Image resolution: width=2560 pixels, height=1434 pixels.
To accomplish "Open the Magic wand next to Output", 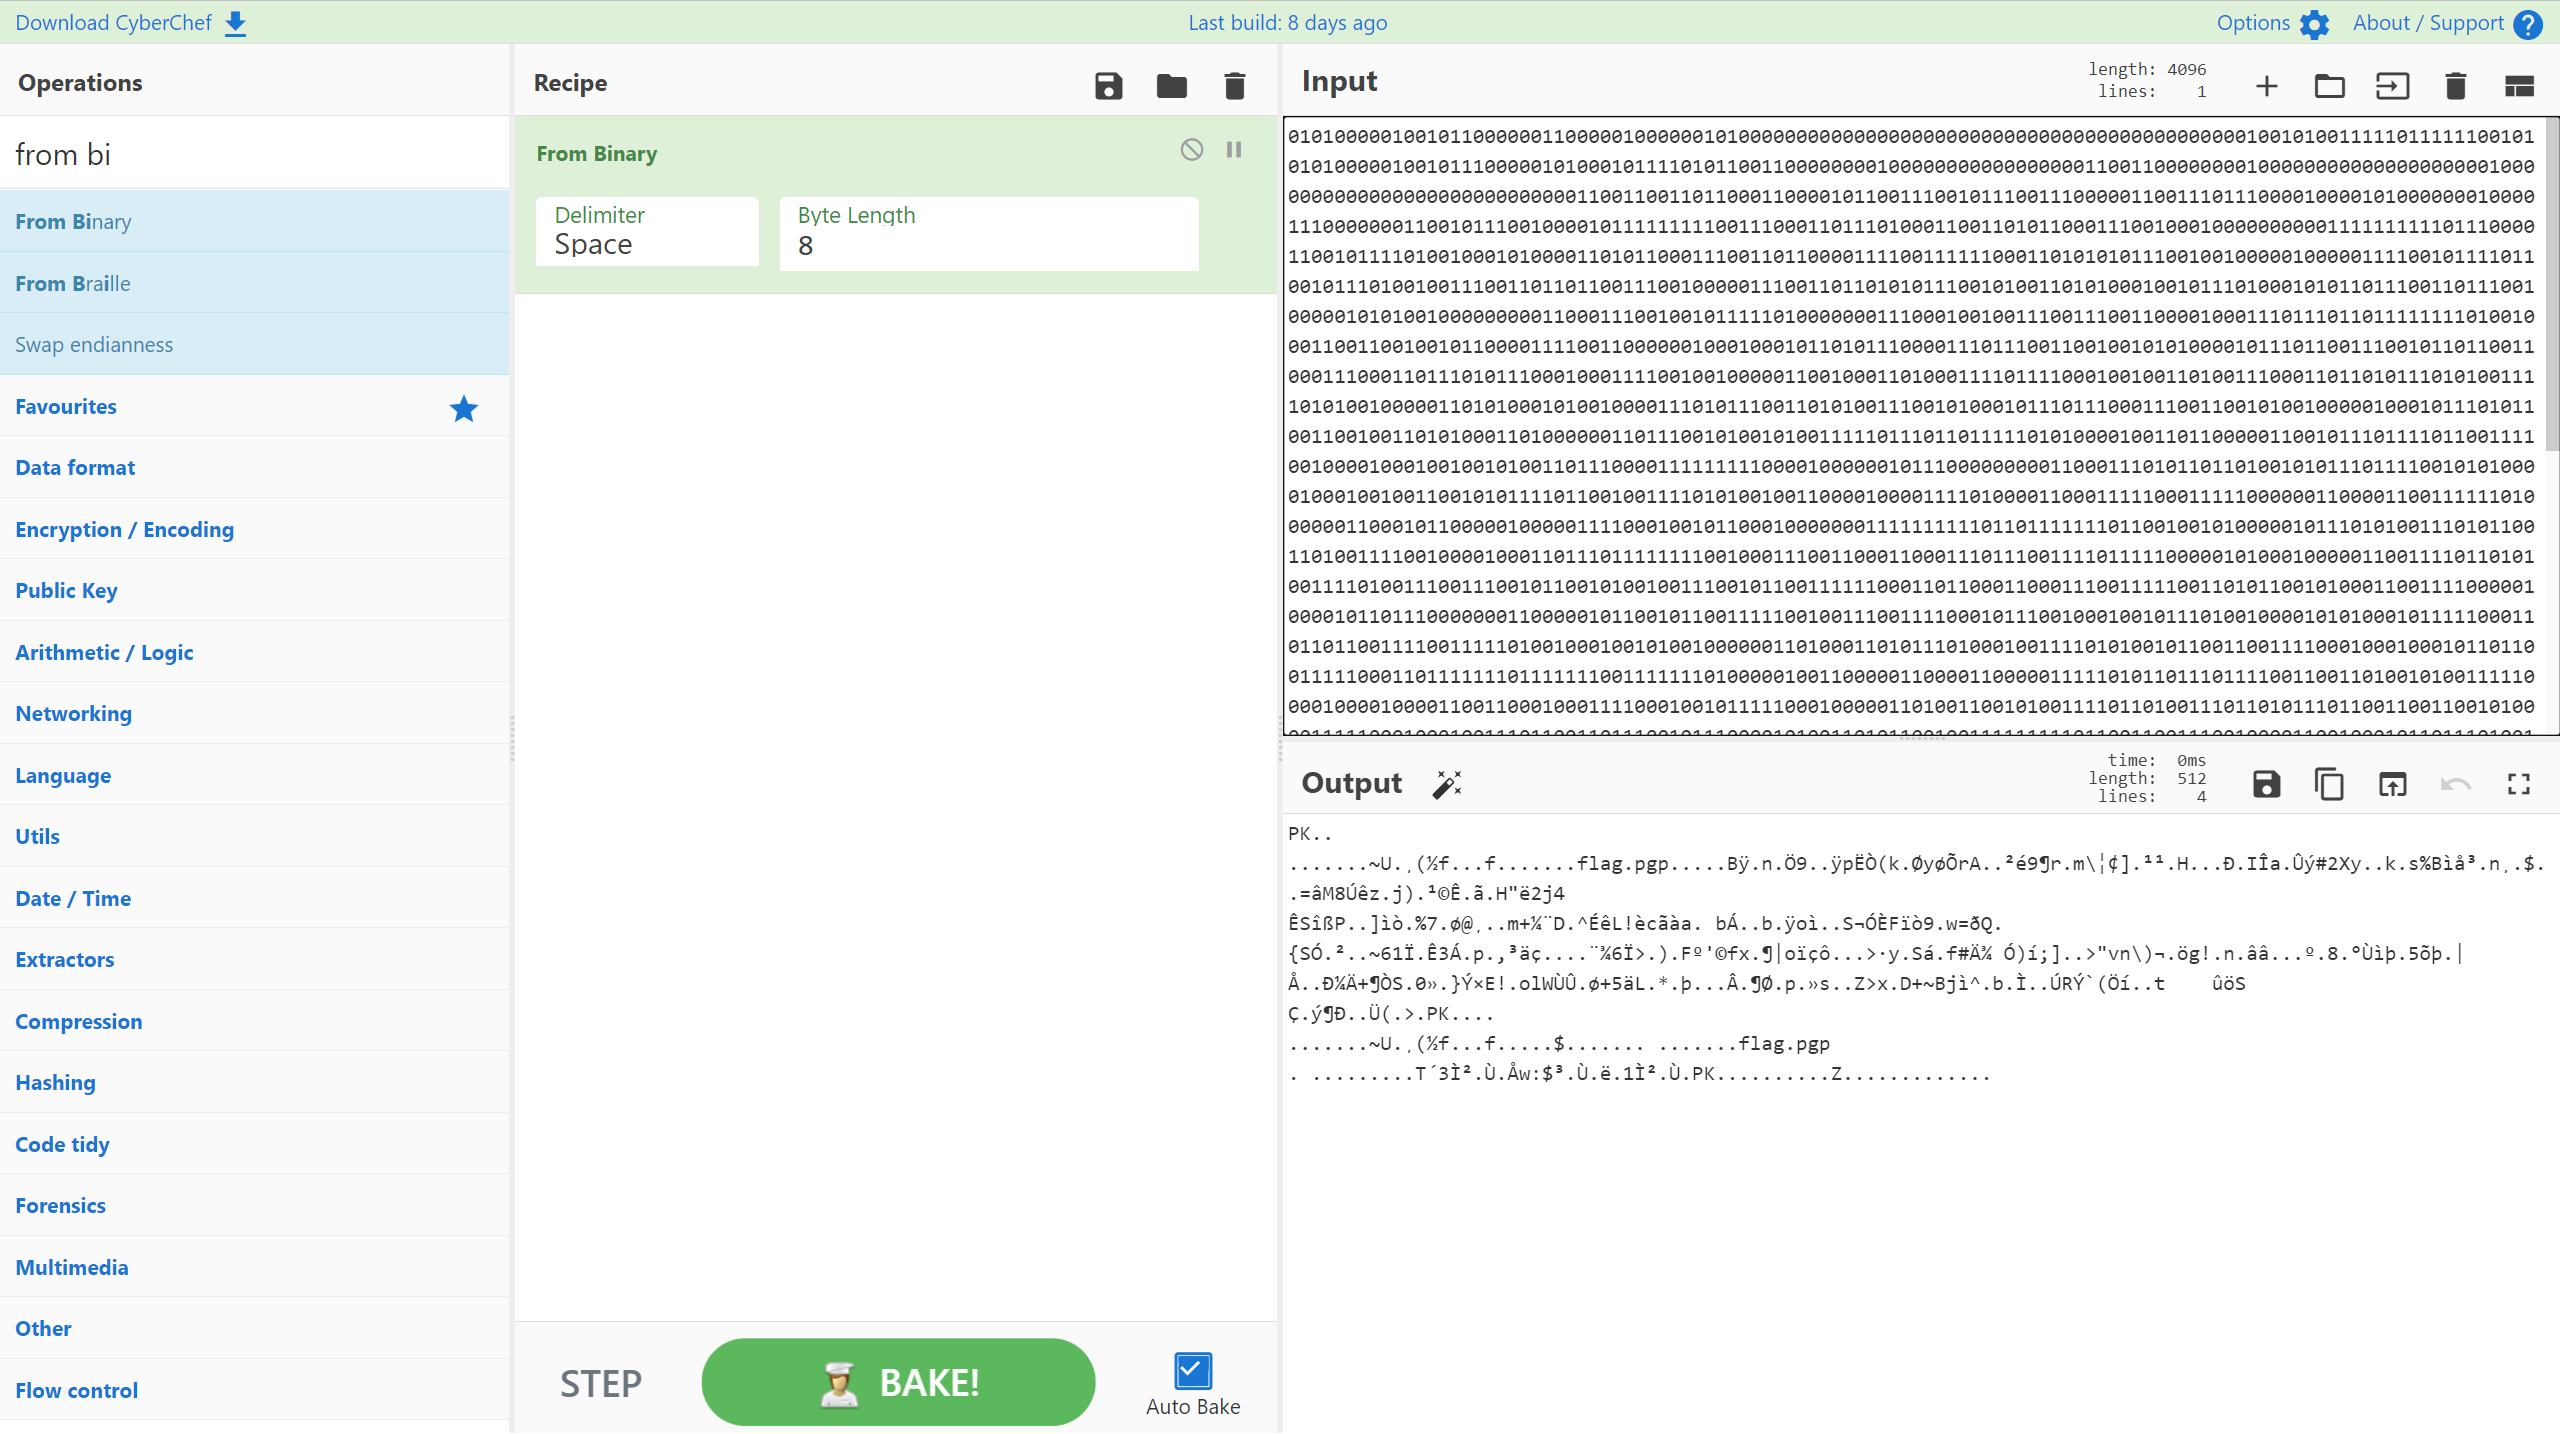I will pos(1447,784).
